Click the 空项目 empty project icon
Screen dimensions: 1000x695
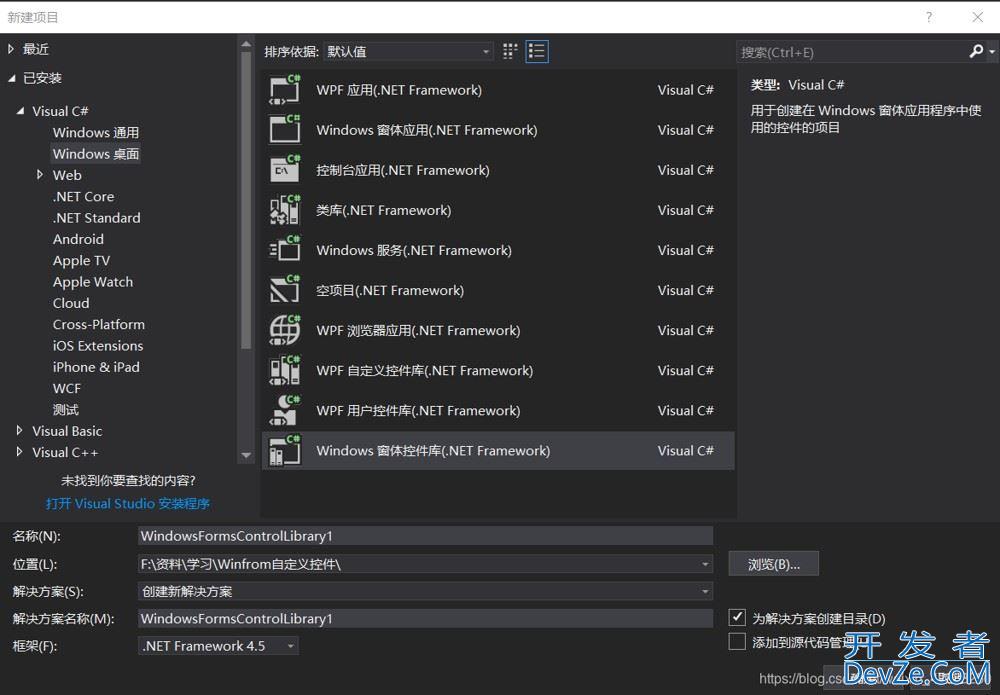pos(284,290)
